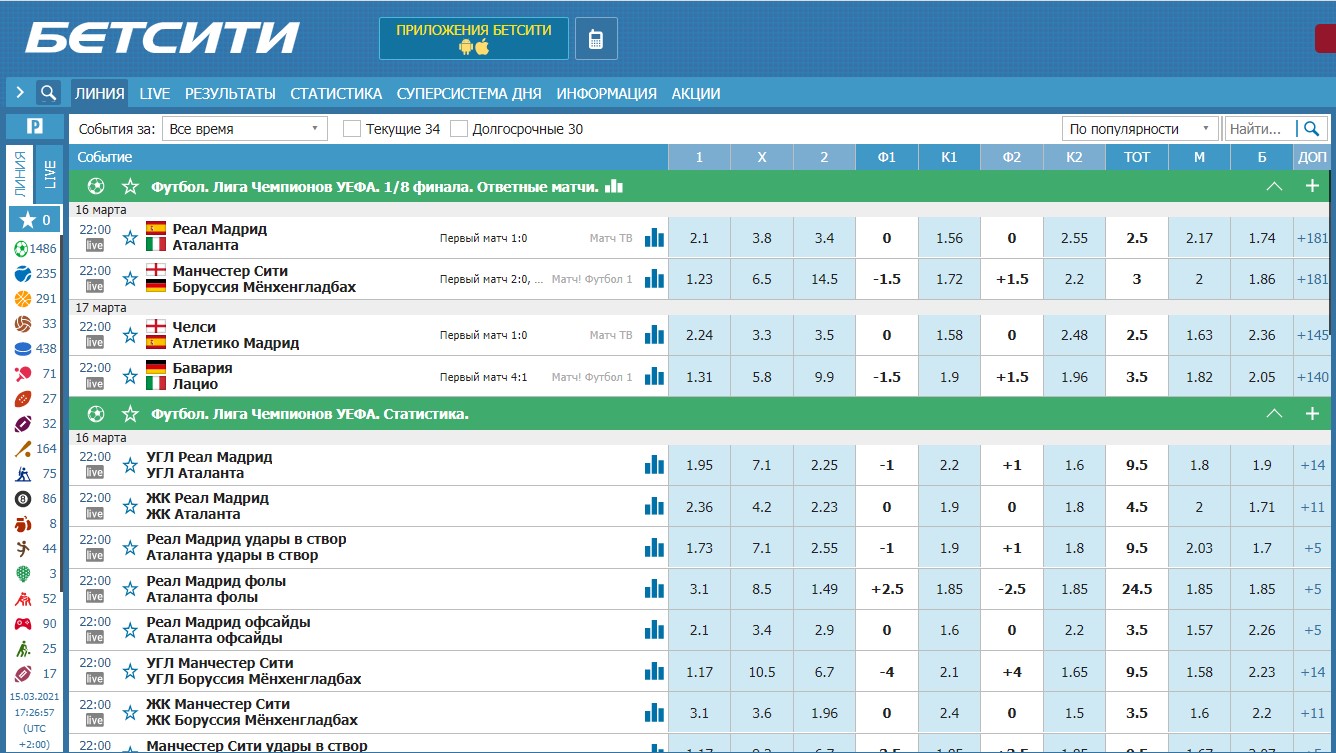Select the billiards 8-ball icon with 86 events
This screenshot has height=753, width=1336.
pos(22,499)
